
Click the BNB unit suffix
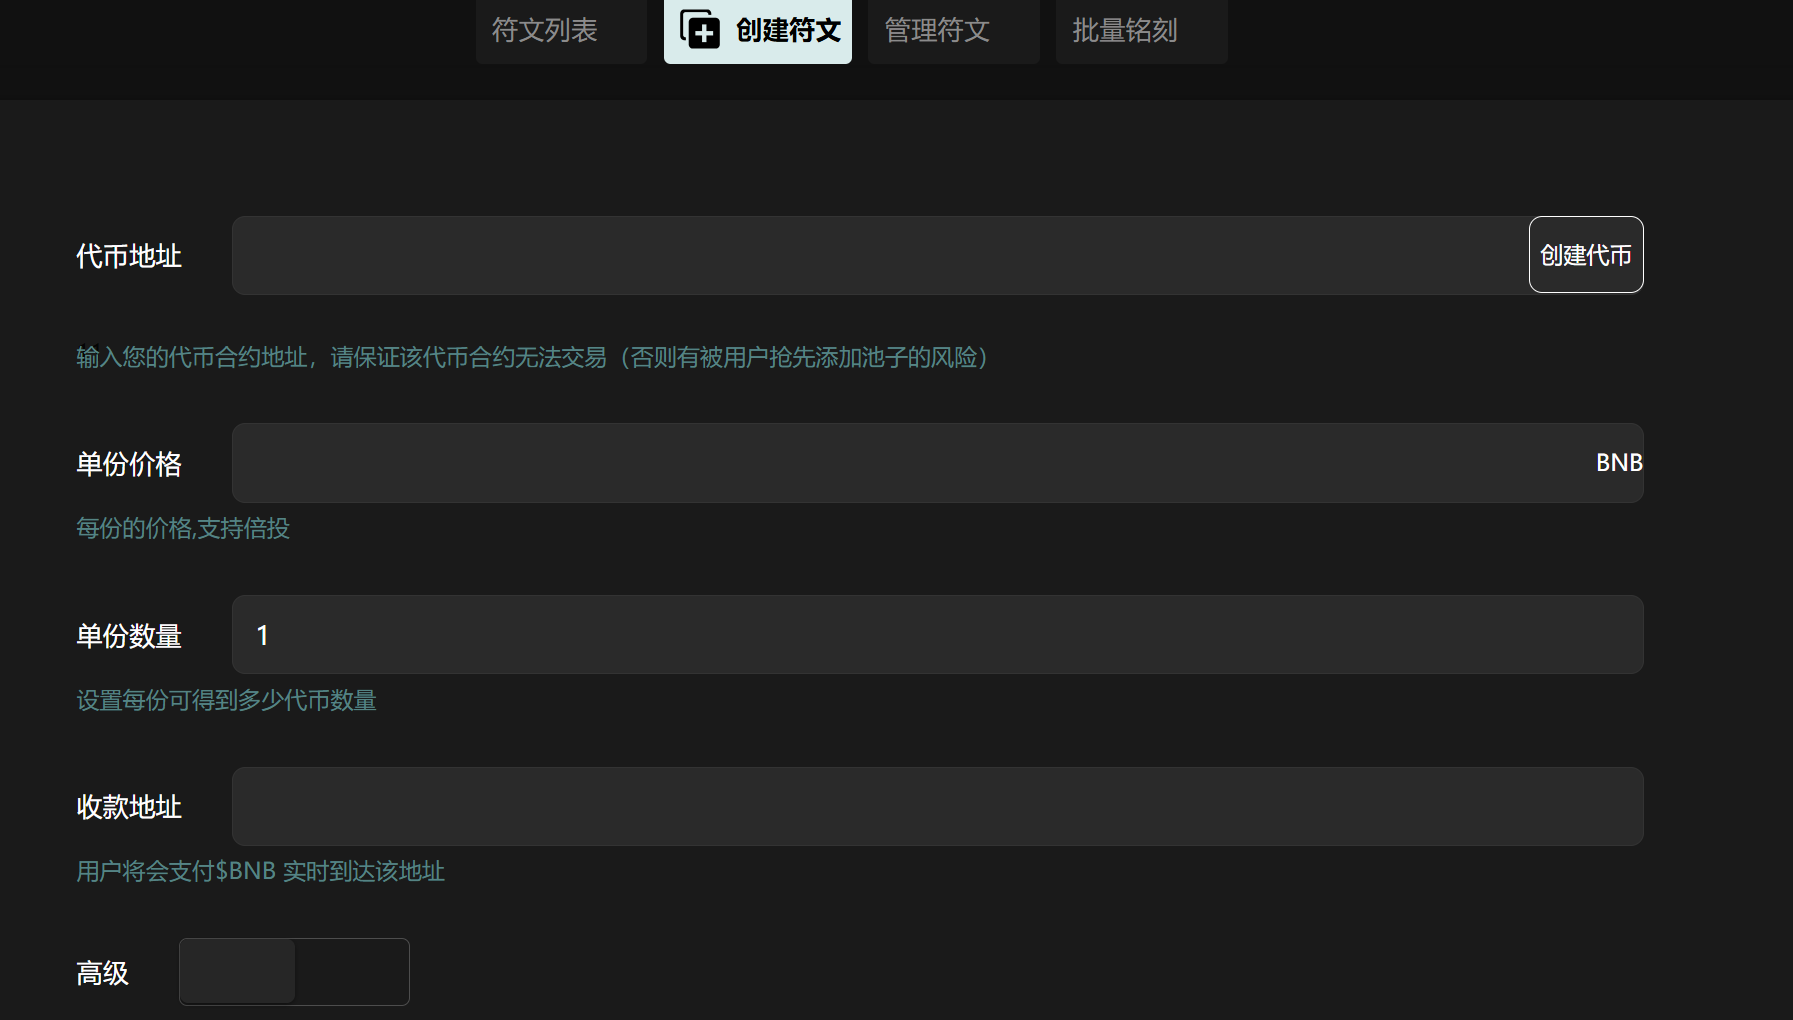click(x=1618, y=463)
